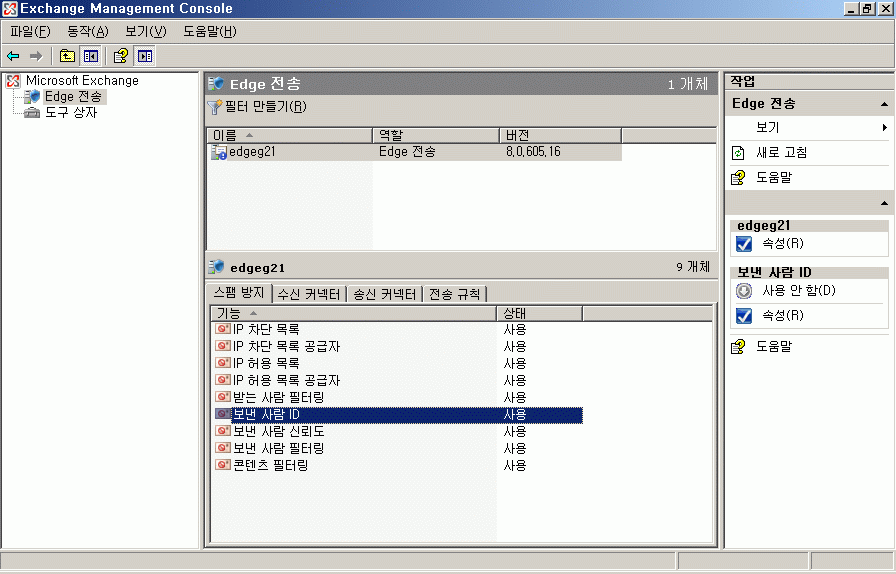The image size is (896, 574).
Task: Select the Microsoft Exchange root node
Action: click(82, 81)
